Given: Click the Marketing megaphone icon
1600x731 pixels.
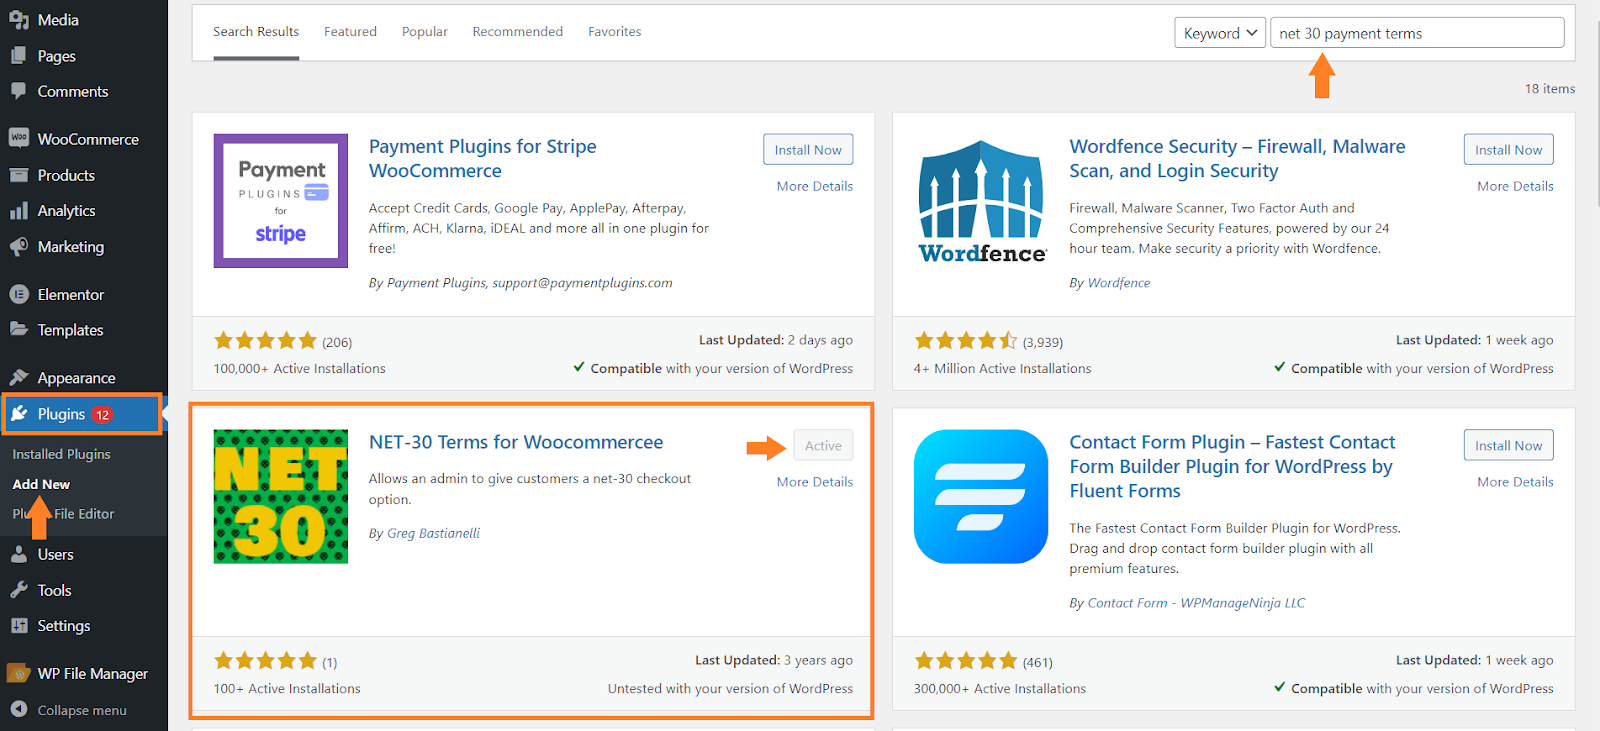Looking at the screenshot, I should [18, 247].
